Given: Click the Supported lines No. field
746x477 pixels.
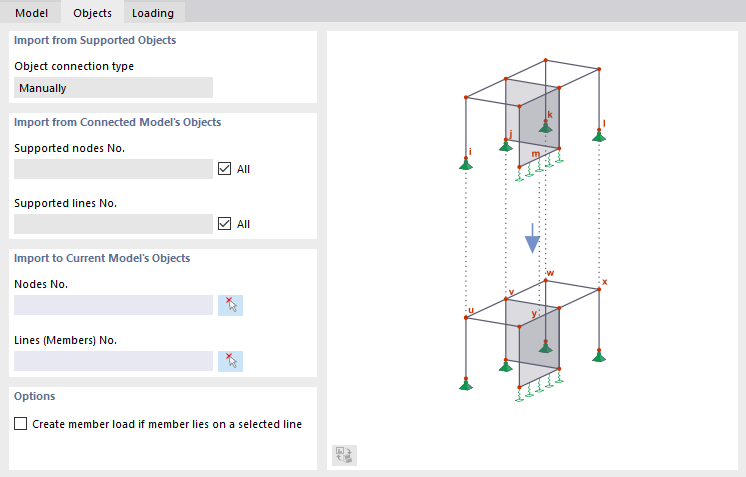Looking at the screenshot, I should [x=113, y=224].
